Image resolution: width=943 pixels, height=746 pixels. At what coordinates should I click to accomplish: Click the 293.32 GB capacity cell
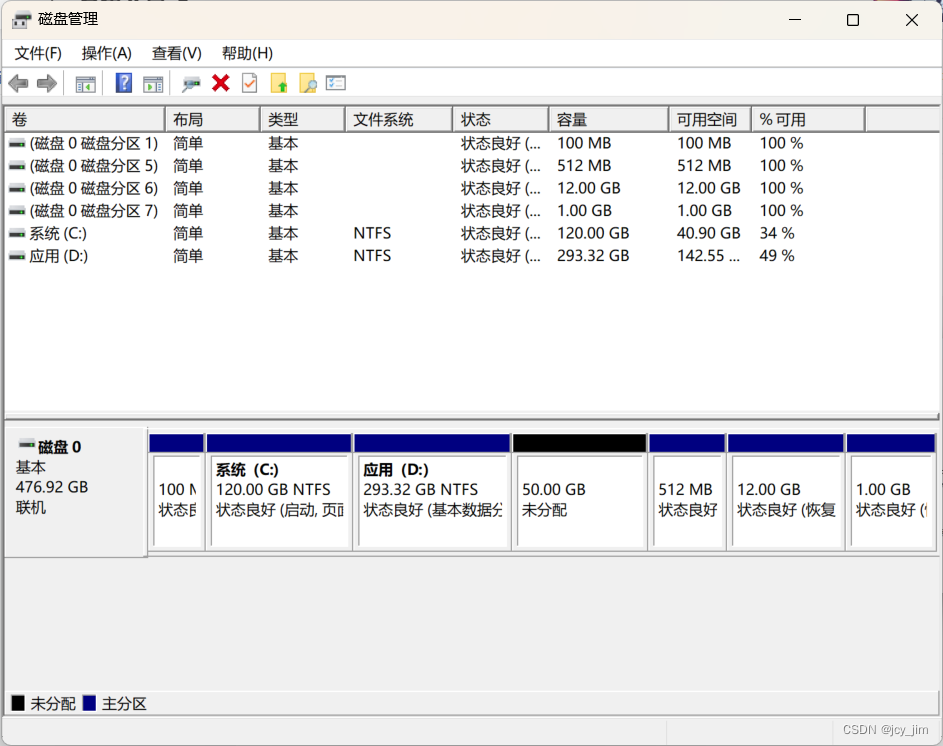pyautogui.click(x=593, y=256)
